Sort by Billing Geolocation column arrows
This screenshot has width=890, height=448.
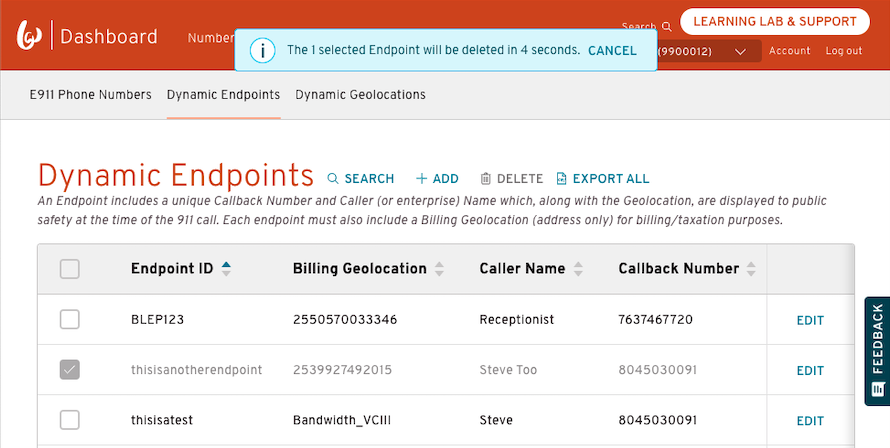439,269
